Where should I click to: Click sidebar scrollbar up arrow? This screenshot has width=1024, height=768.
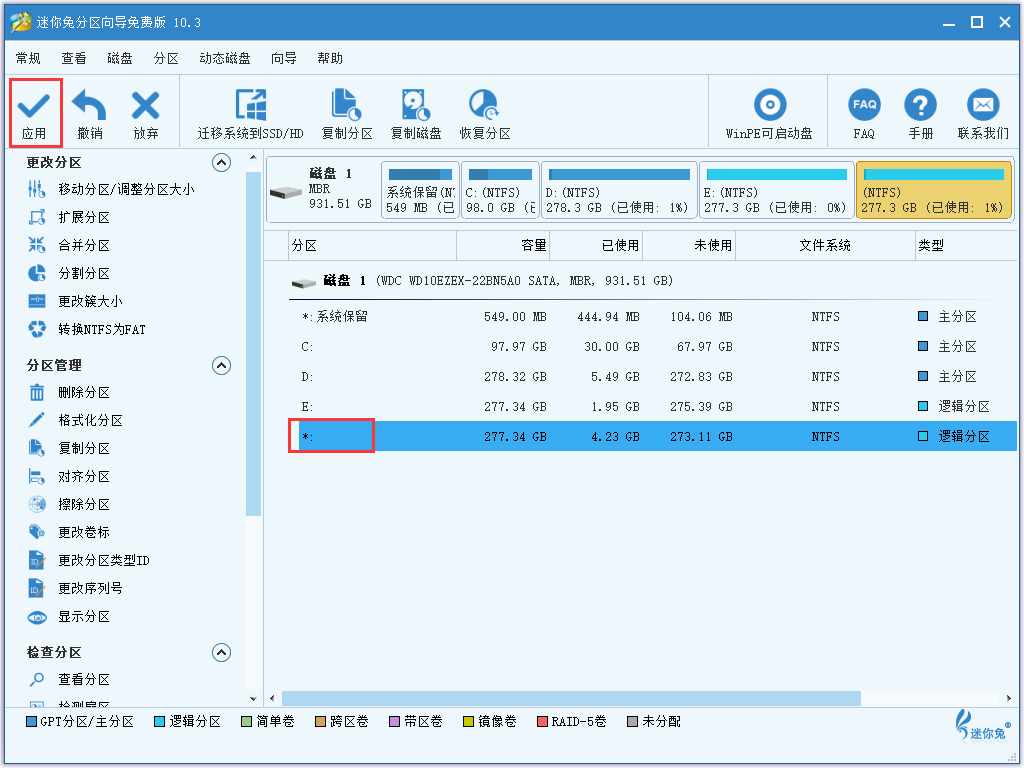click(253, 158)
